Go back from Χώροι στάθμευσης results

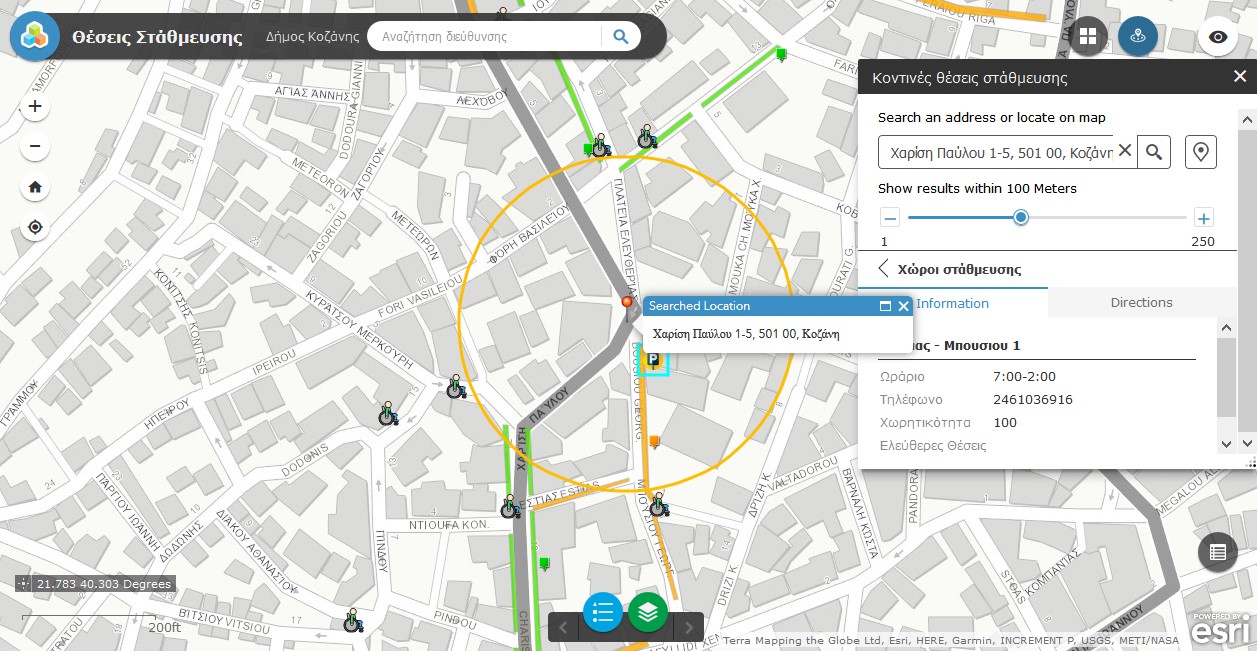tap(884, 269)
